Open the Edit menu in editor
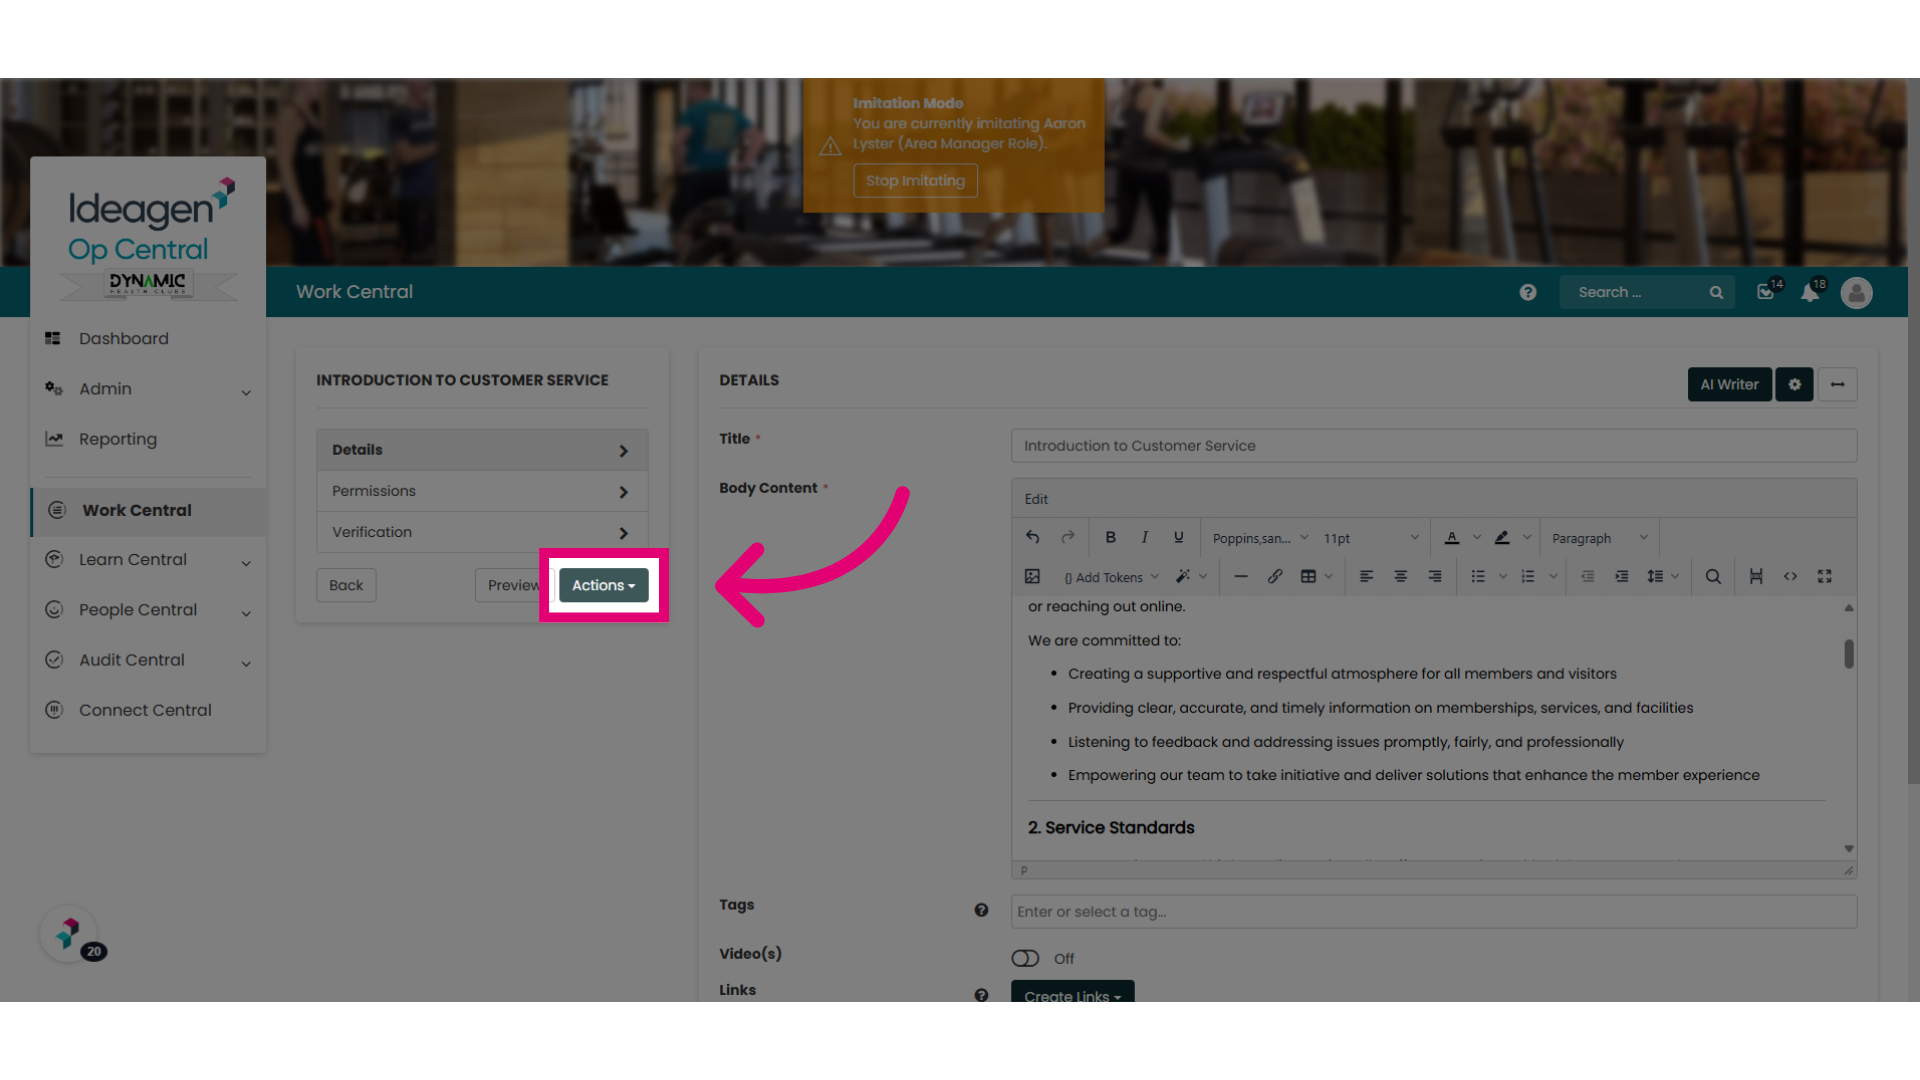Screen dimensions: 1920x1080 coord(1036,499)
